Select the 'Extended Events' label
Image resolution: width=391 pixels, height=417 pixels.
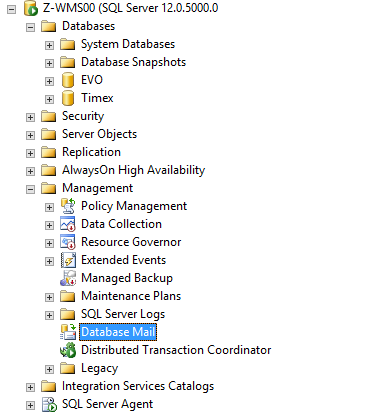click(124, 260)
